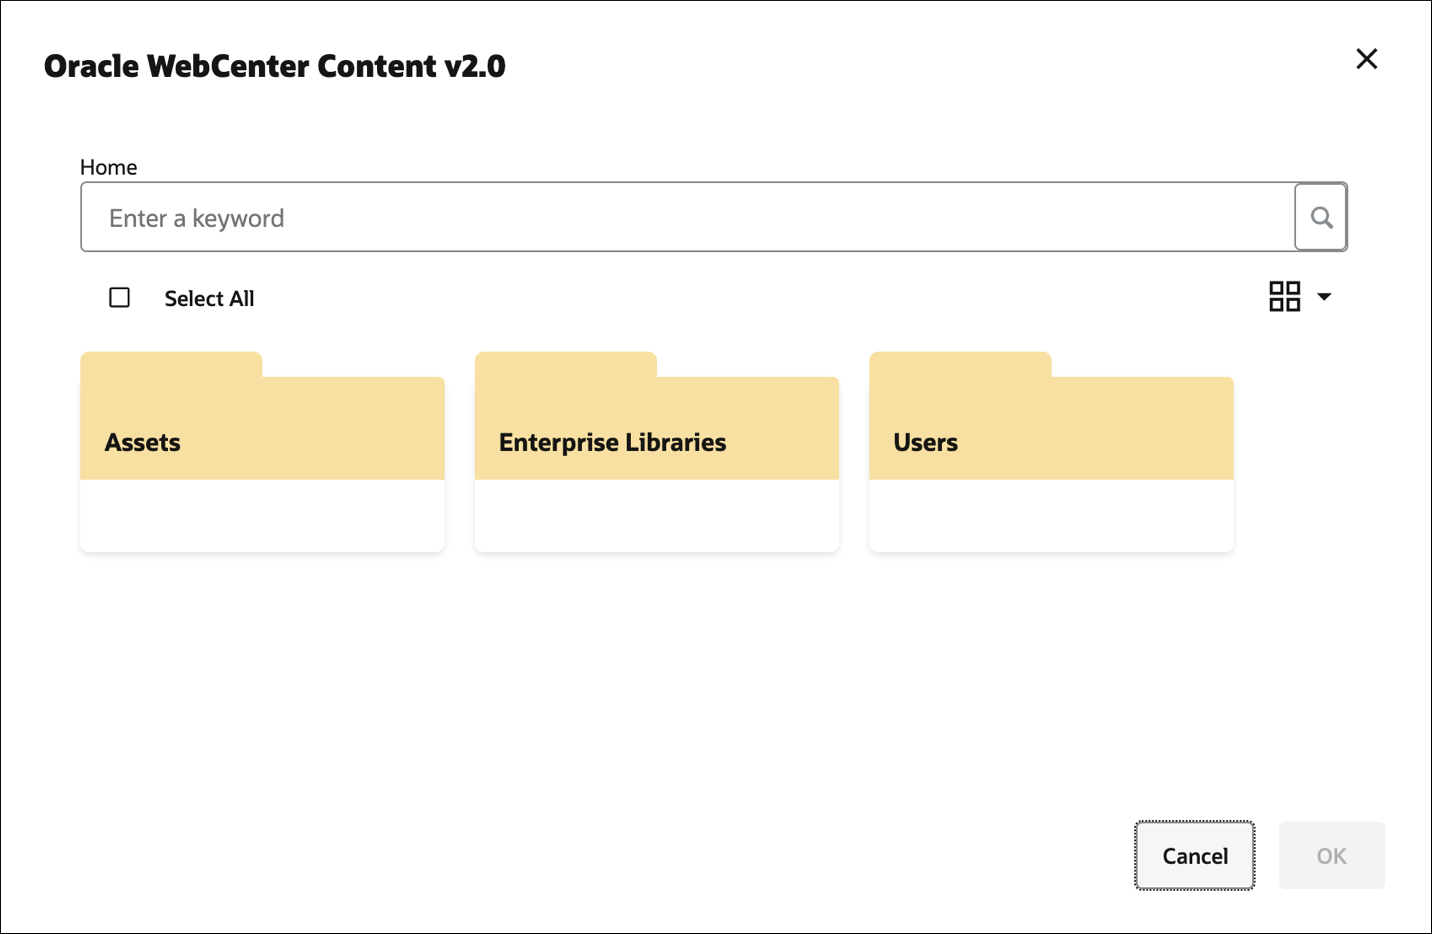Expand the view options dropdown arrow
Screen dimensions: 1432x934
[x=1324, y=297]
